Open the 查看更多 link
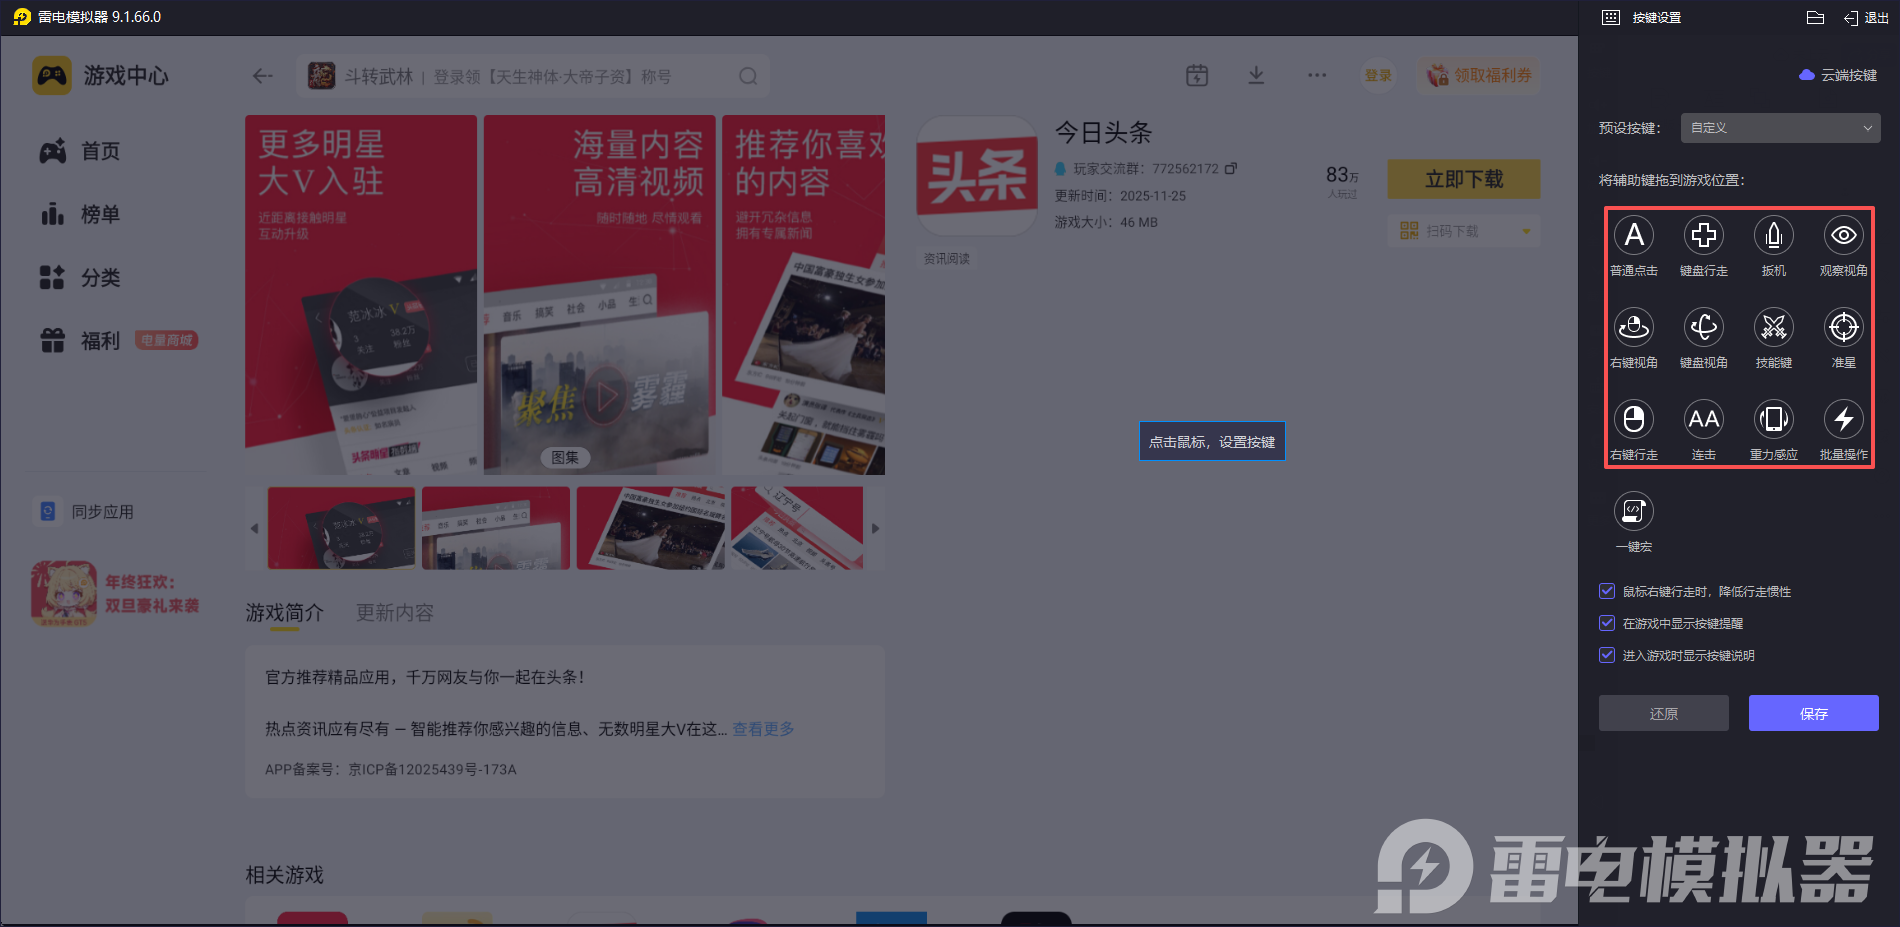Screen dimensions: 1900x927 pyautogui.click(x=764, y=729)
